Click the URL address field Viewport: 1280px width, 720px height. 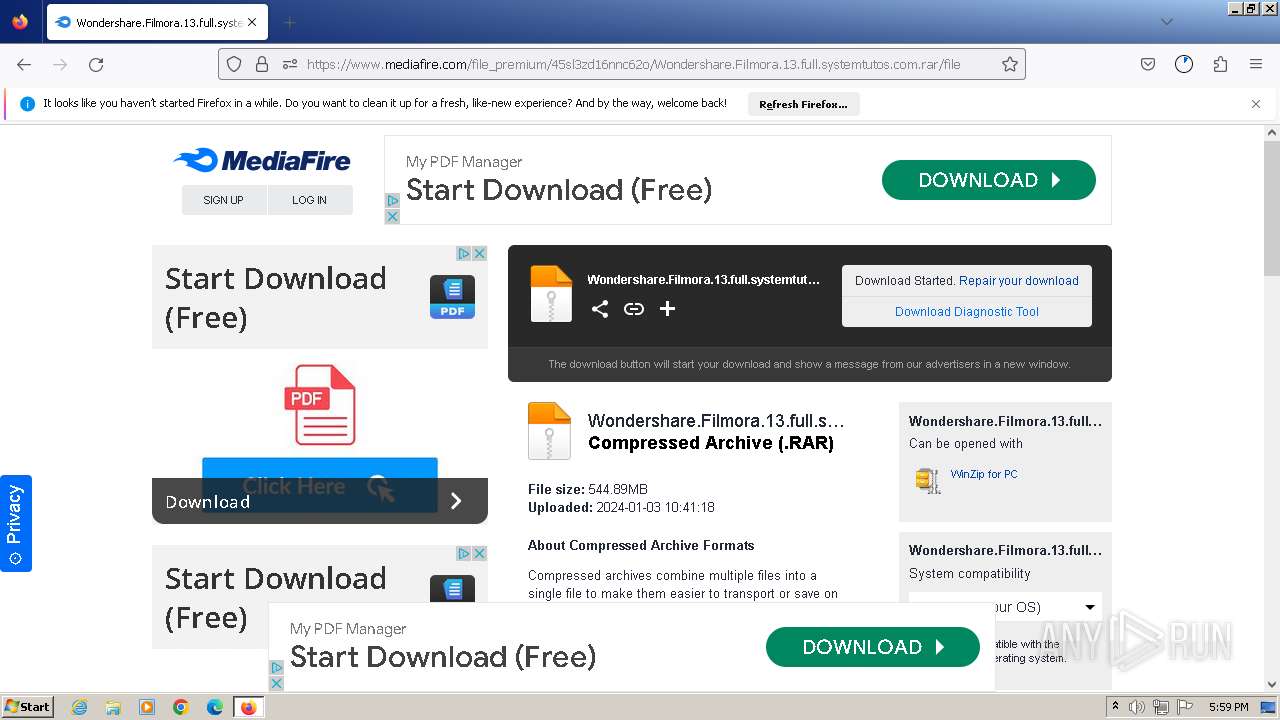pos(634,64)
